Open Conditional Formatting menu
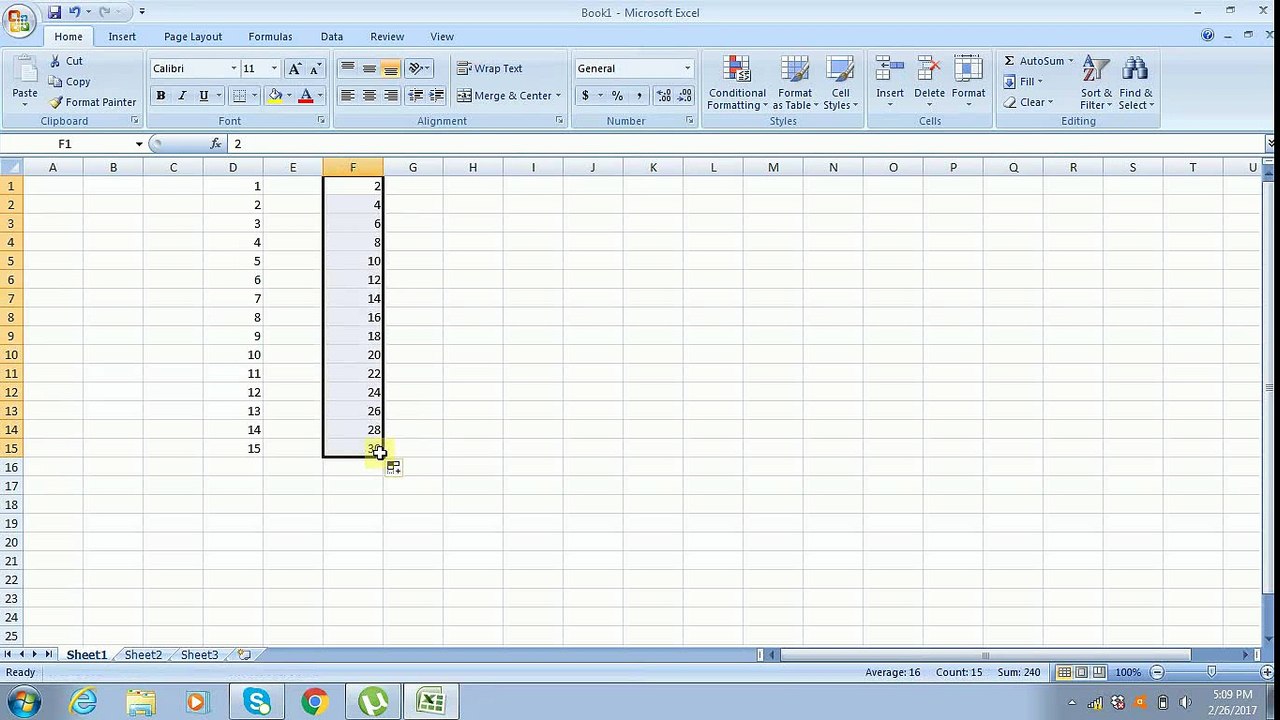Image resolution: width=1280 pixels, height=720 pixels. [x=737, y=82]
